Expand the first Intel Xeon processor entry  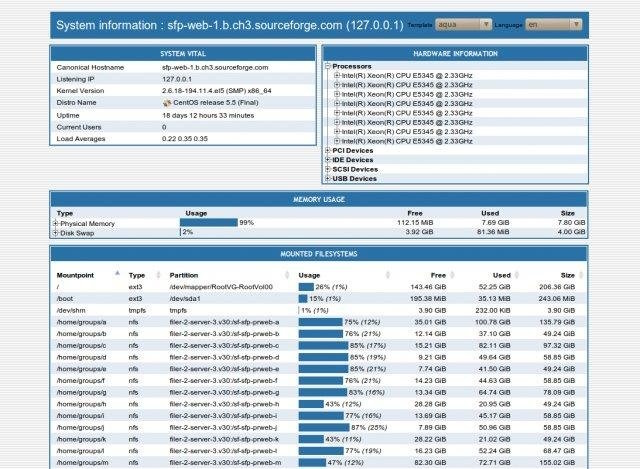click(x=337, y=75)
